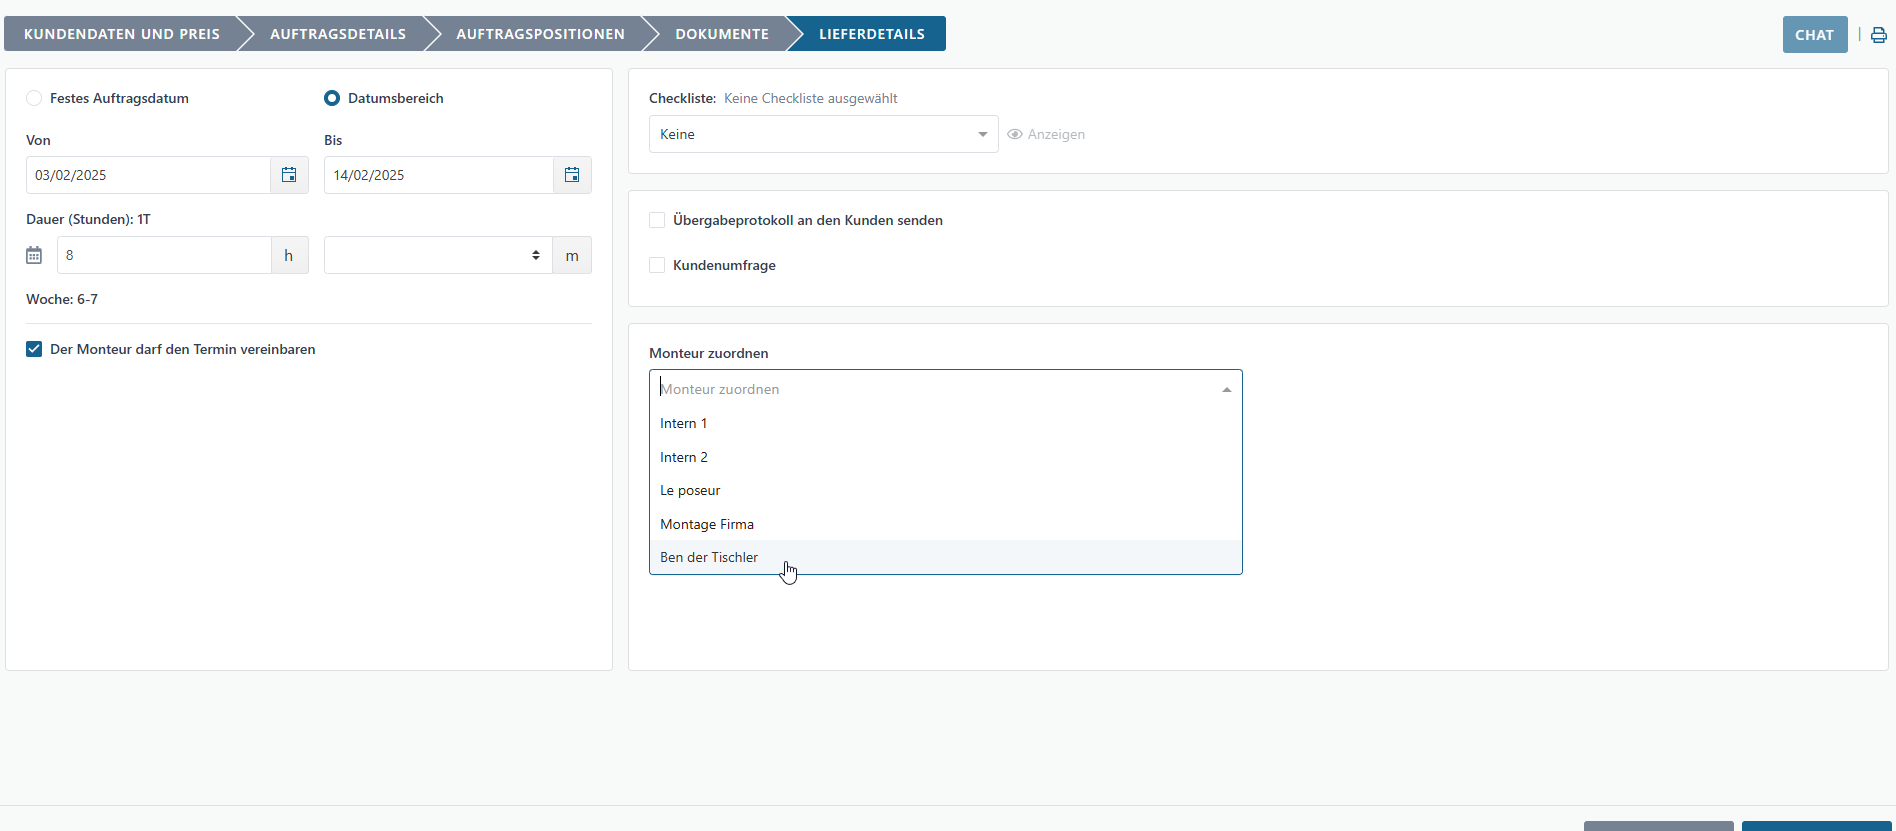Click the duration hours input field
Image resolution: width=1896 pixels, height=831 pixels.
point(163,255)
